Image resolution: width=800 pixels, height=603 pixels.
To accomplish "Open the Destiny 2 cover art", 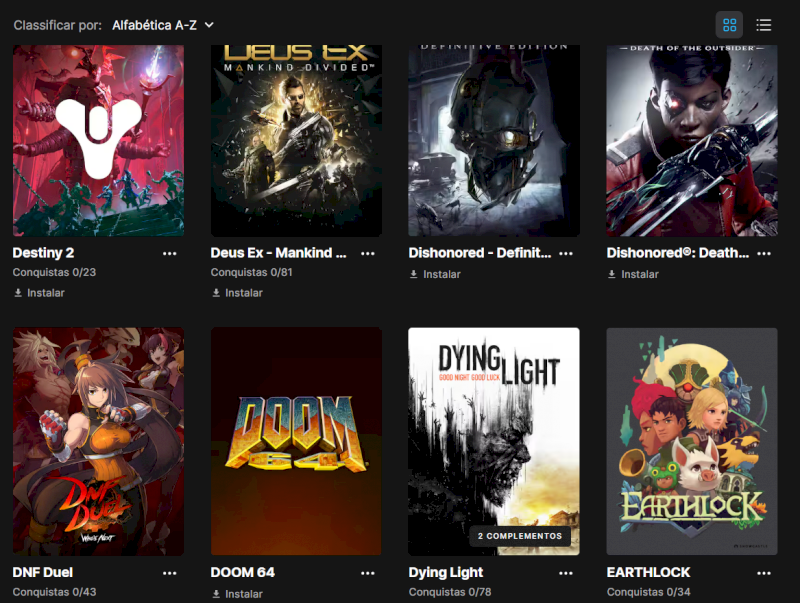I will [98, 140].
